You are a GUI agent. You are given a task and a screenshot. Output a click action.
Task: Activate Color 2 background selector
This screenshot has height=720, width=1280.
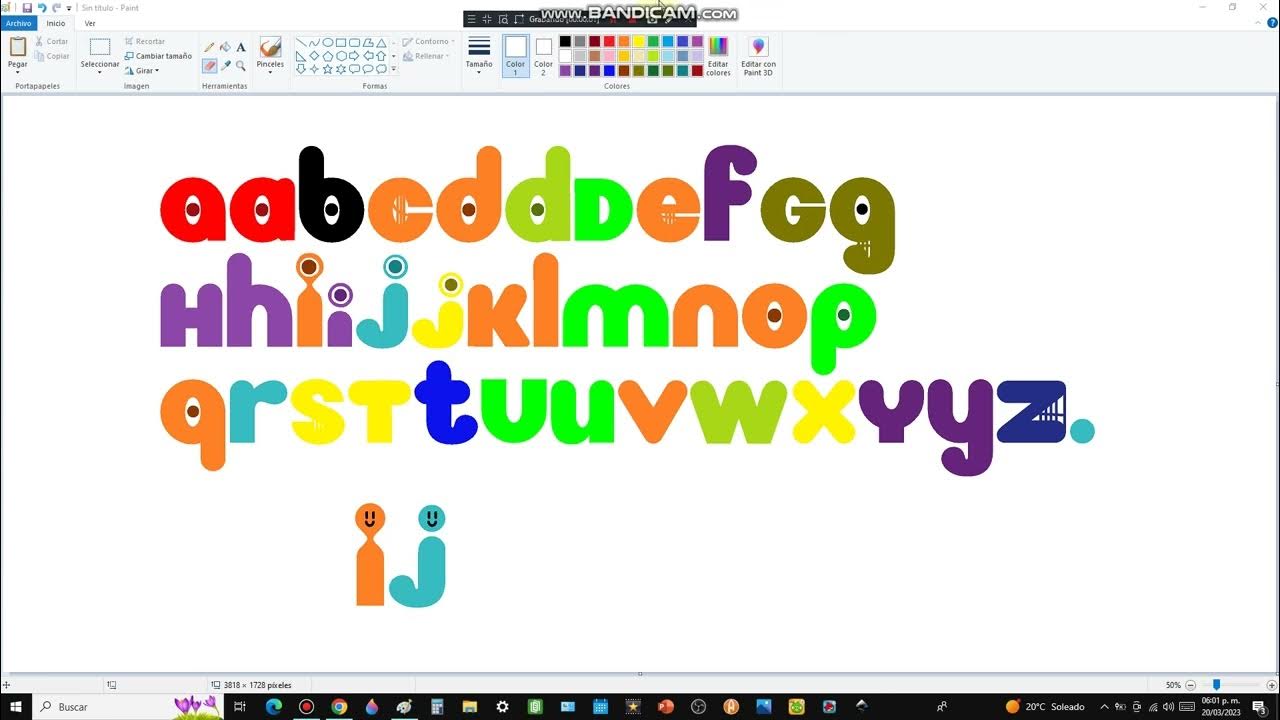pos(543,56)
